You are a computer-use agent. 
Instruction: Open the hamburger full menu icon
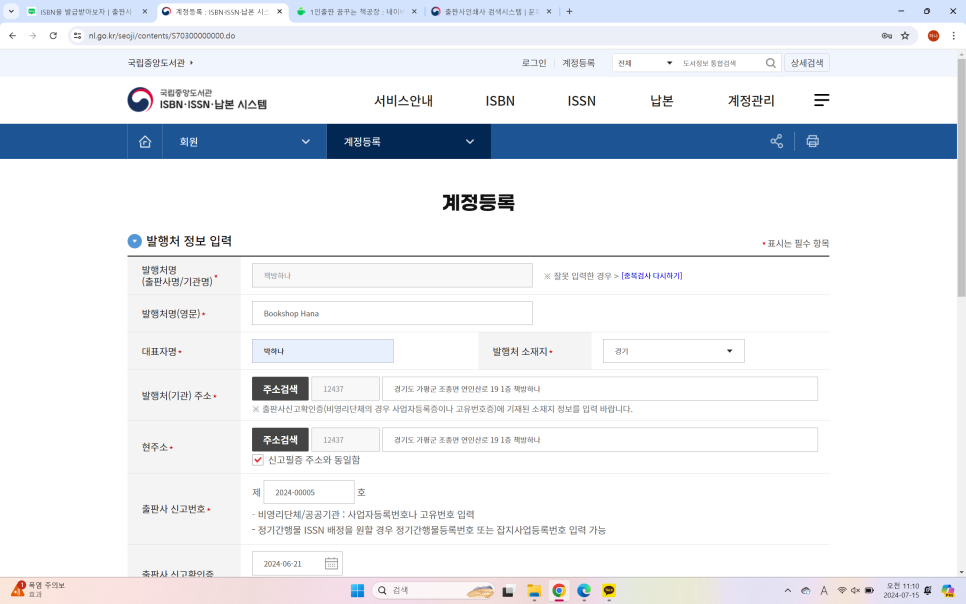click(821, 100)
